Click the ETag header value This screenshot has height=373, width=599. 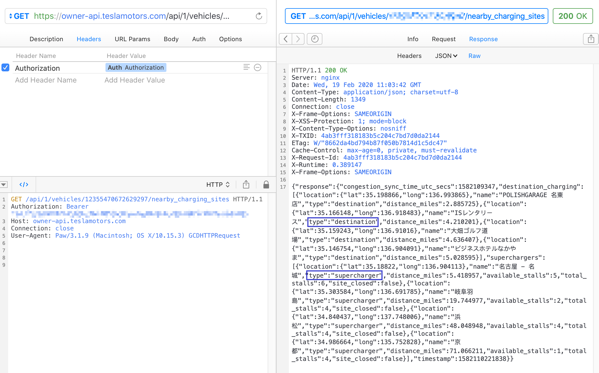point(380,143)
